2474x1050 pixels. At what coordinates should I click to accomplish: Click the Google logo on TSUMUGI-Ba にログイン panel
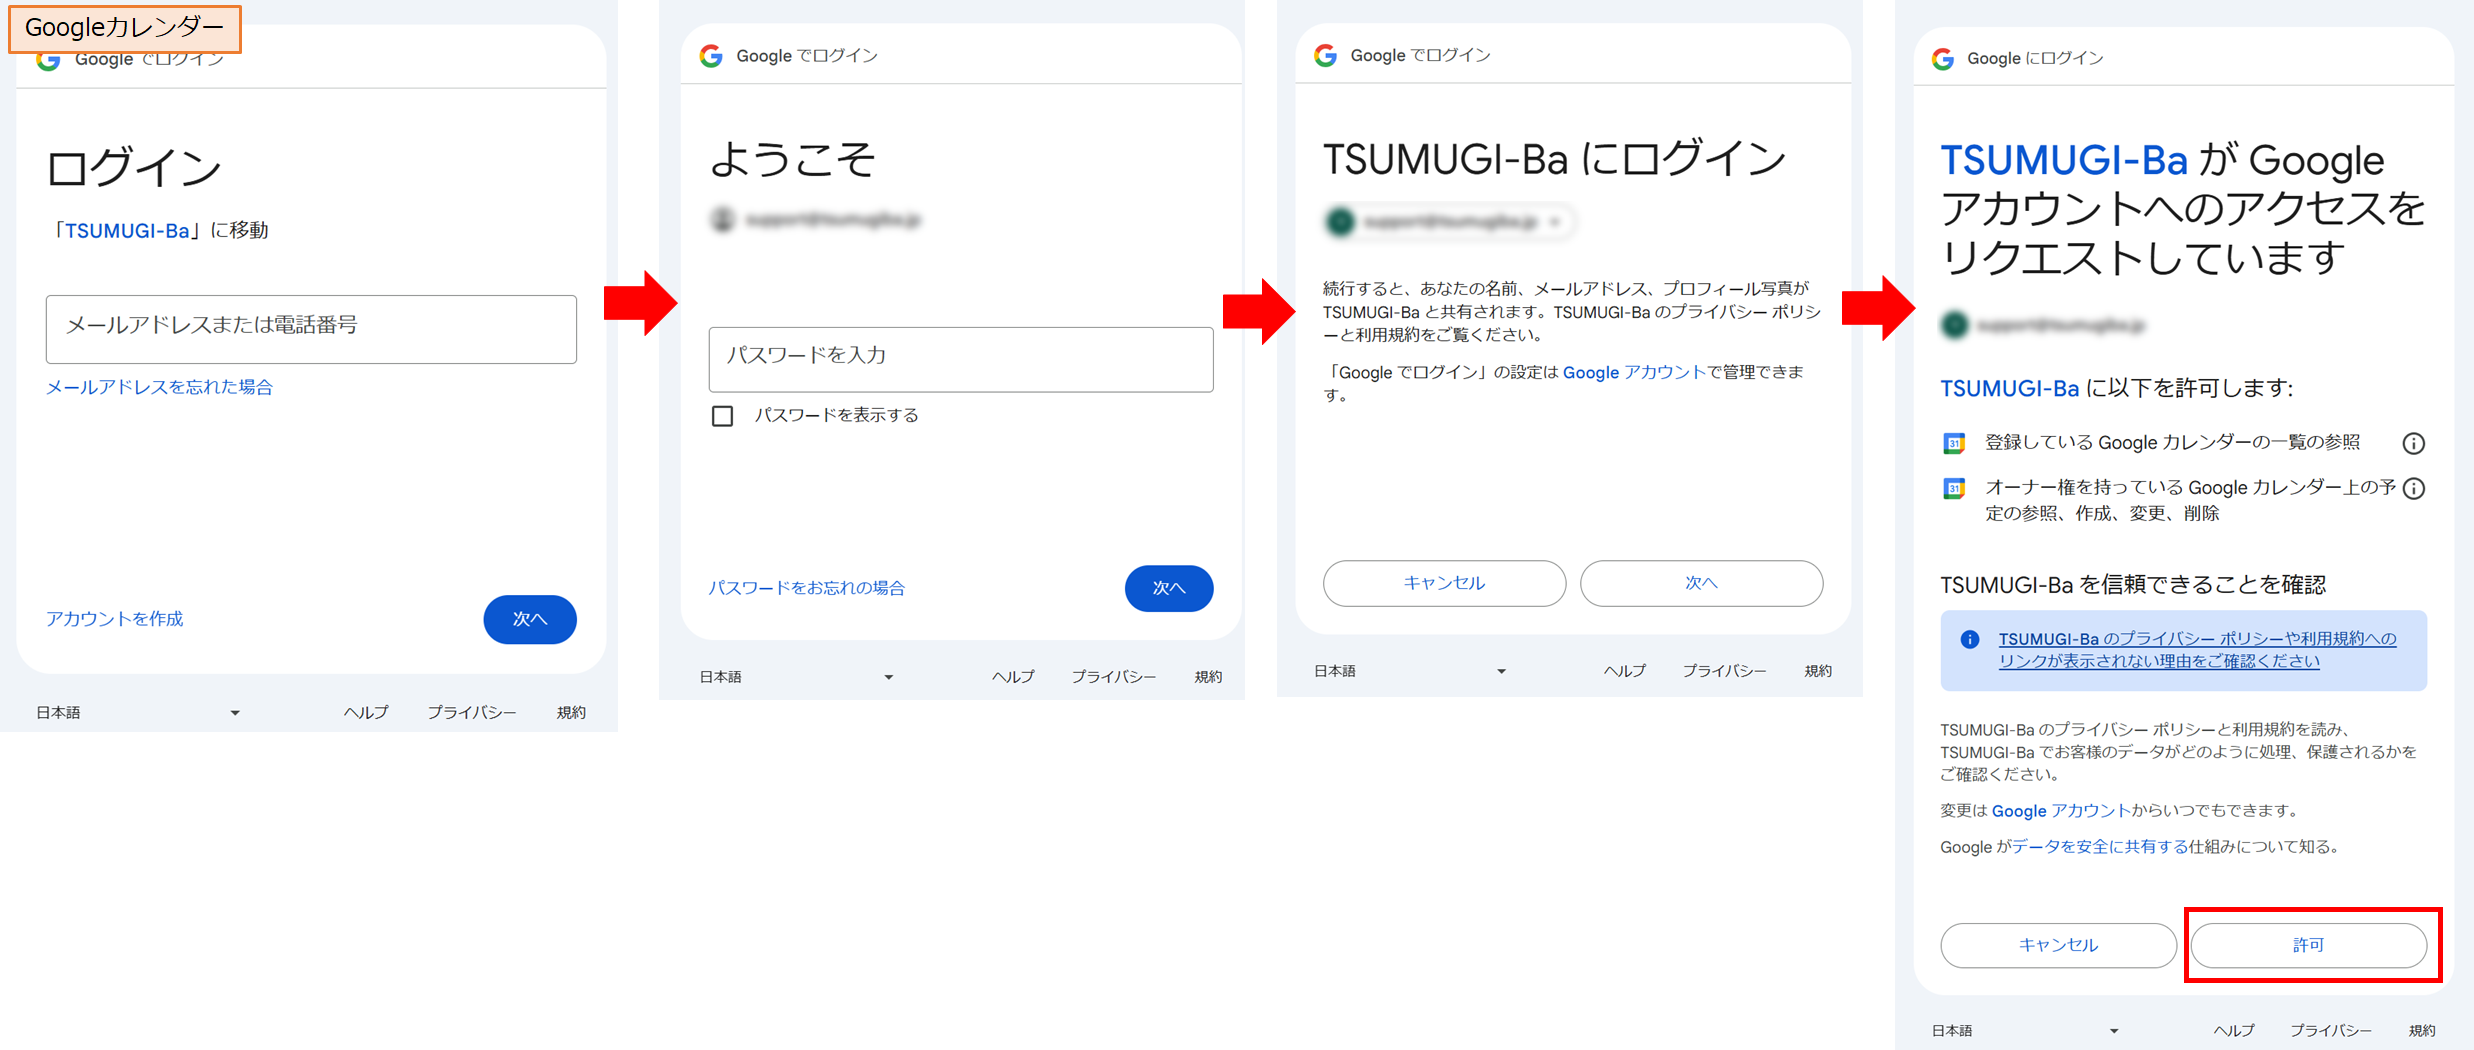[1325, 56]
